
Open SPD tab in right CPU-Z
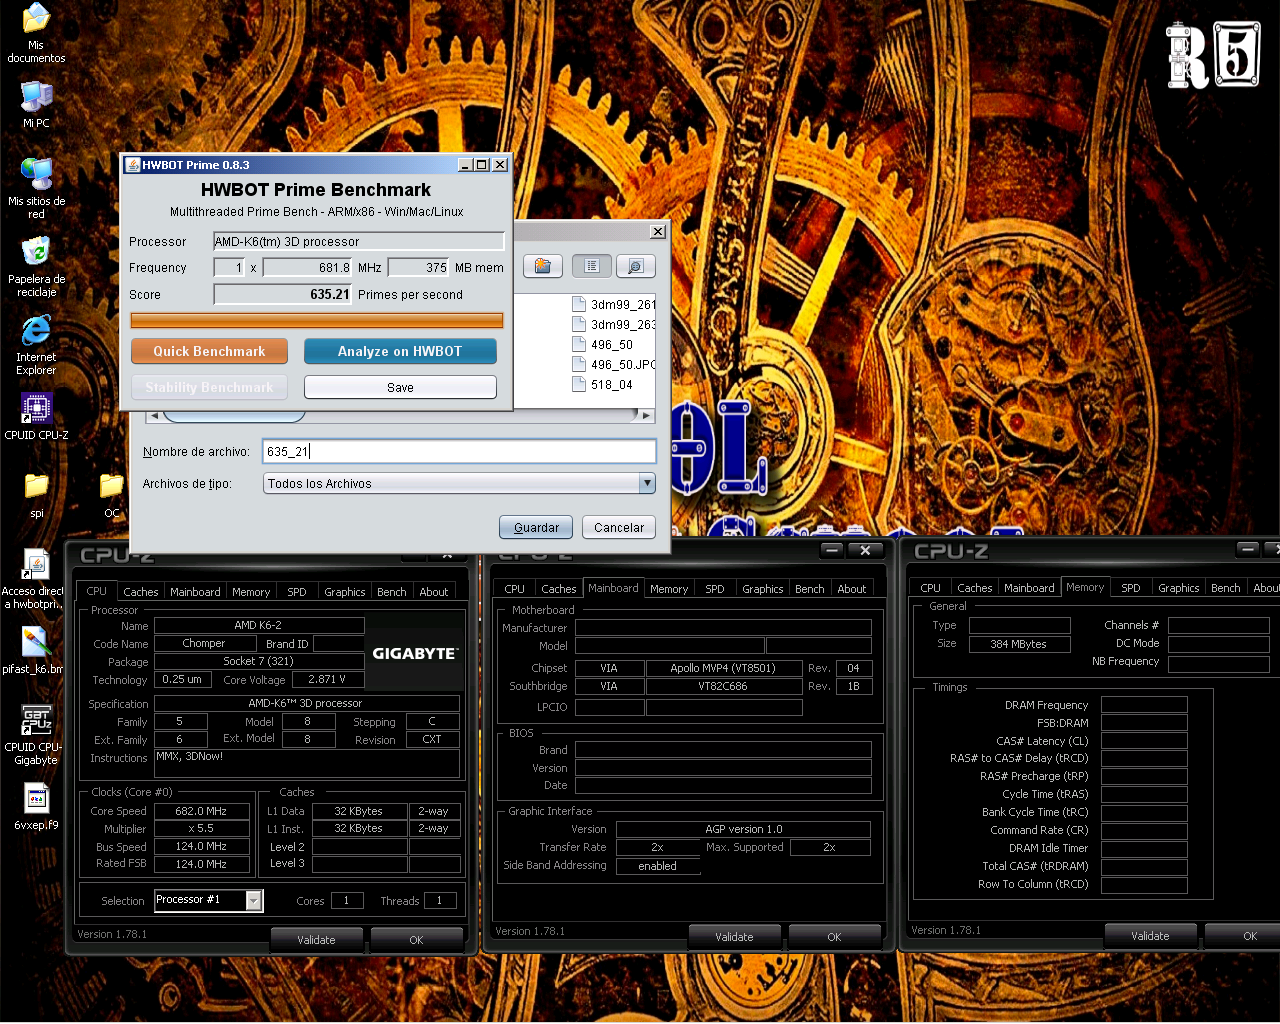point(1131,588)
